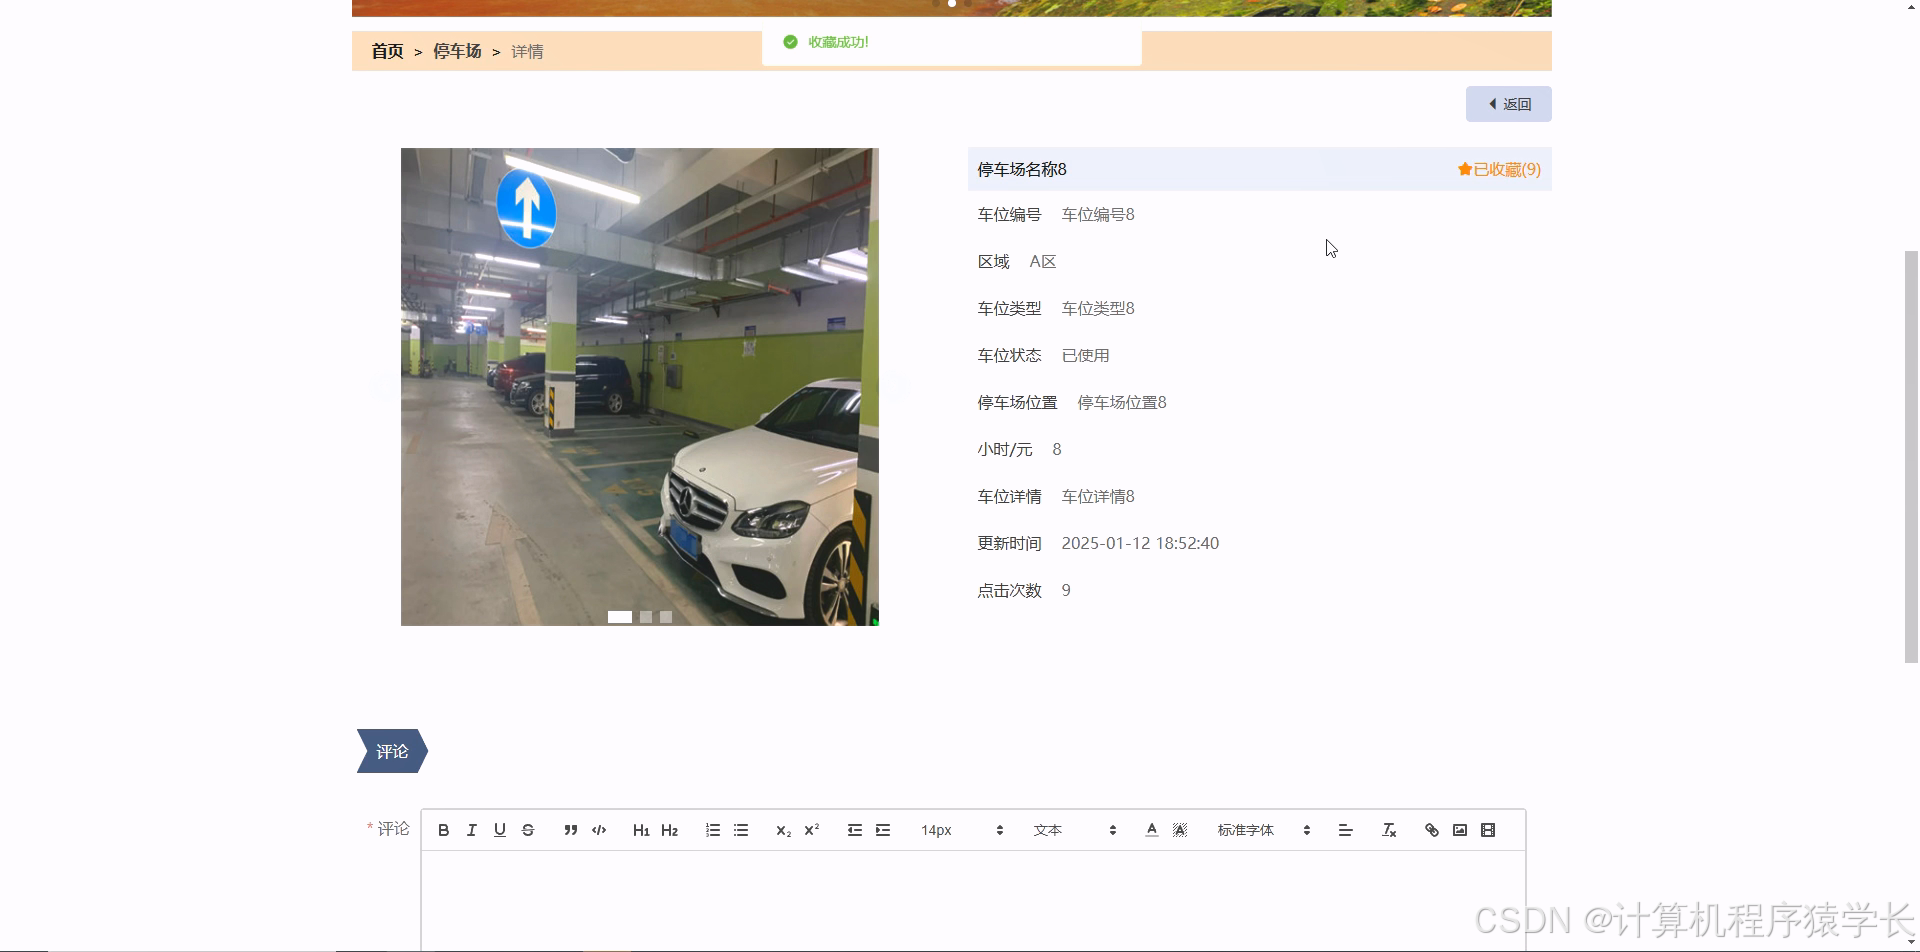This screenshot has height=952, width=1920.
Task: Click the 车位编号8 value
Action: click(x=1098, y=215)
